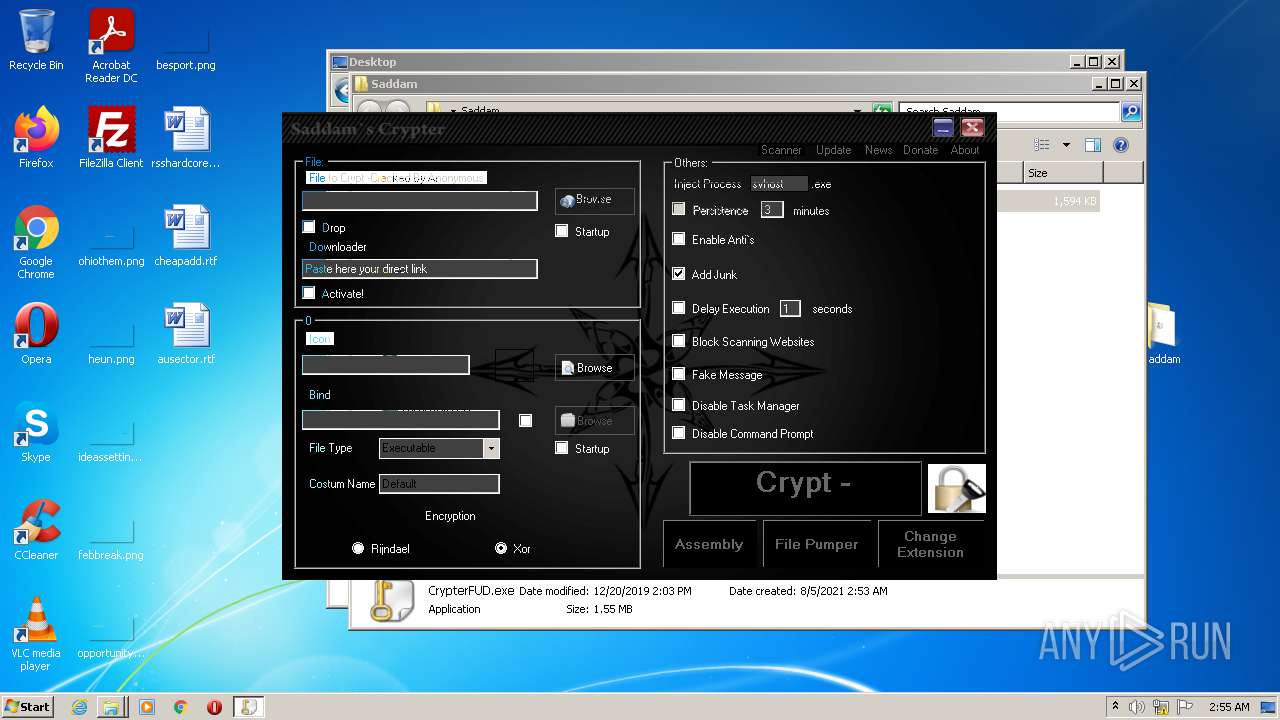Click the Assembly button
1280x720 pixels.
tap(709, 544)
